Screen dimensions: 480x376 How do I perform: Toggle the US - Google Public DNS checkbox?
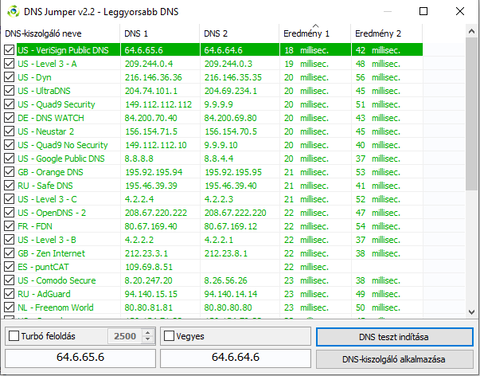(9, 158)
